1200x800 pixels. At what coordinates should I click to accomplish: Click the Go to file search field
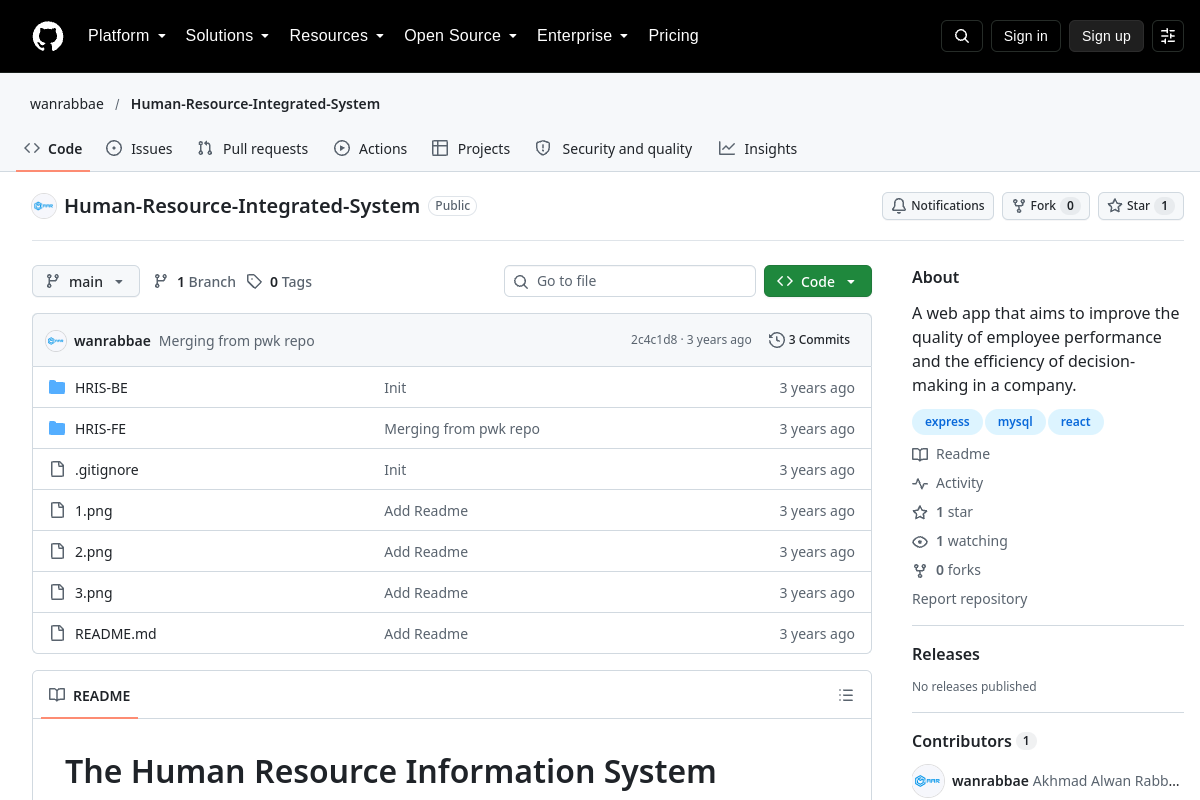click(630, 281)
